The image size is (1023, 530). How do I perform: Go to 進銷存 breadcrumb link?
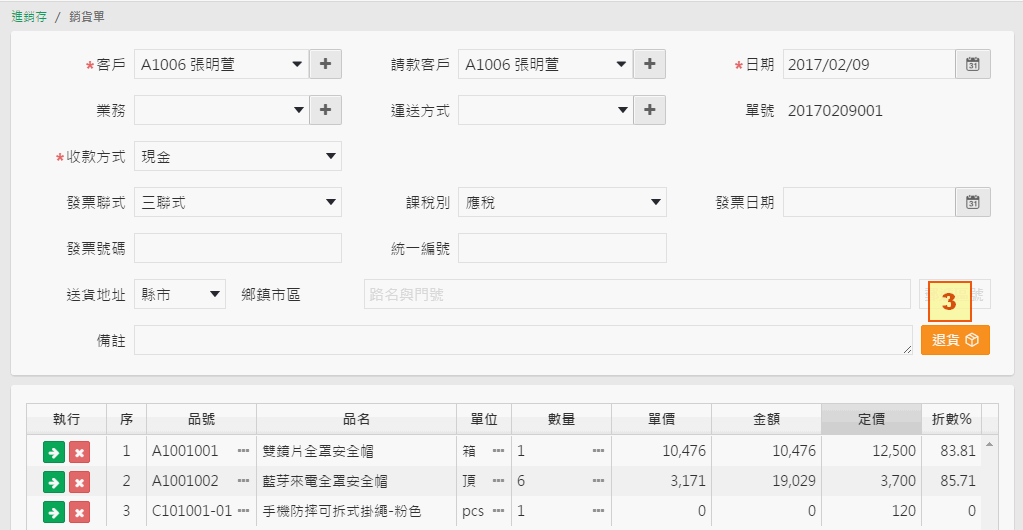pyautogui.click(x=29, y=17)
